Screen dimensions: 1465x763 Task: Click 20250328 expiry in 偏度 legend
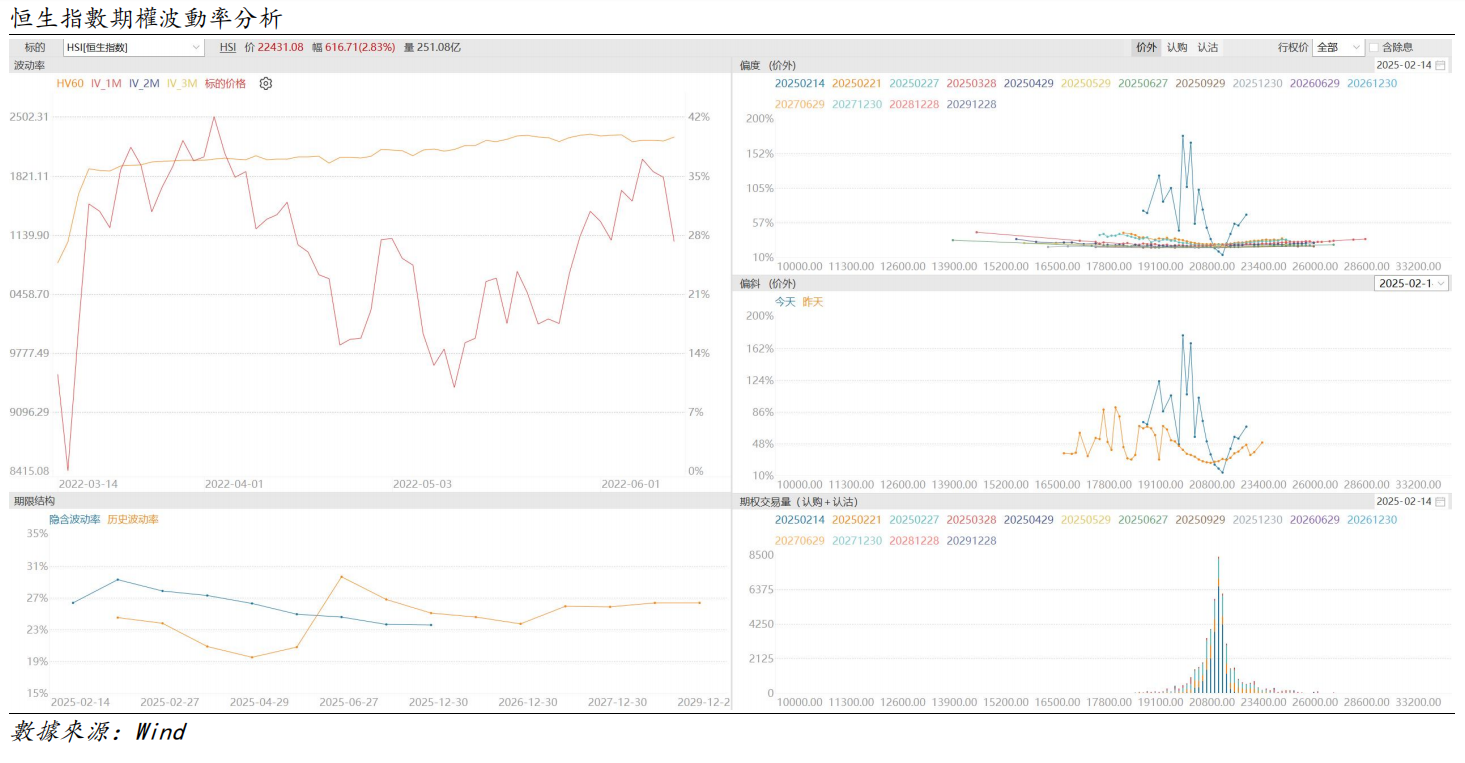(x=971, y=84)
